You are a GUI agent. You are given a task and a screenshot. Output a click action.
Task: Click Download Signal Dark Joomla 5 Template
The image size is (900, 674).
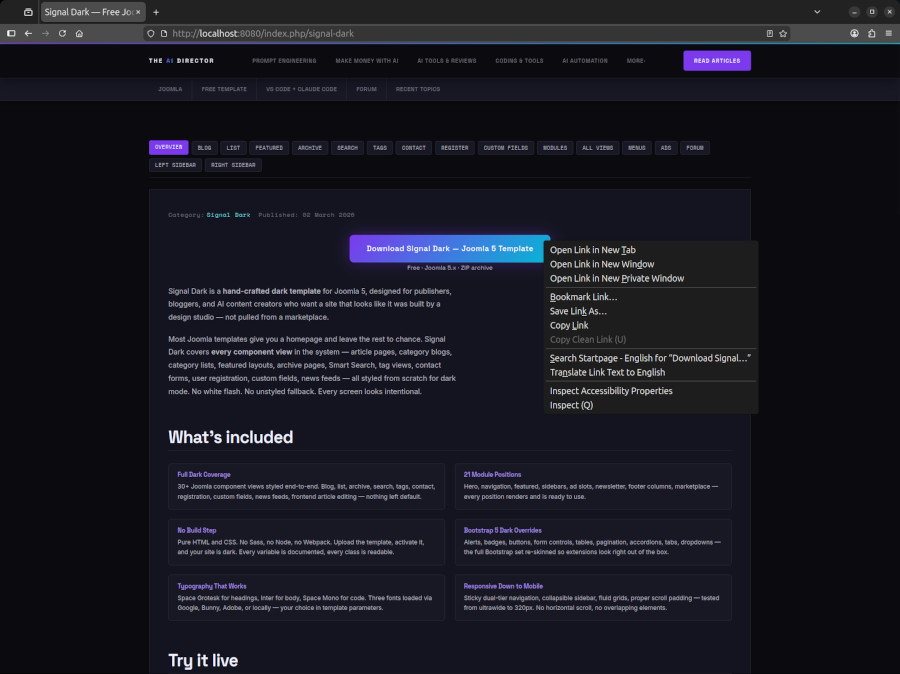[448, 248]
